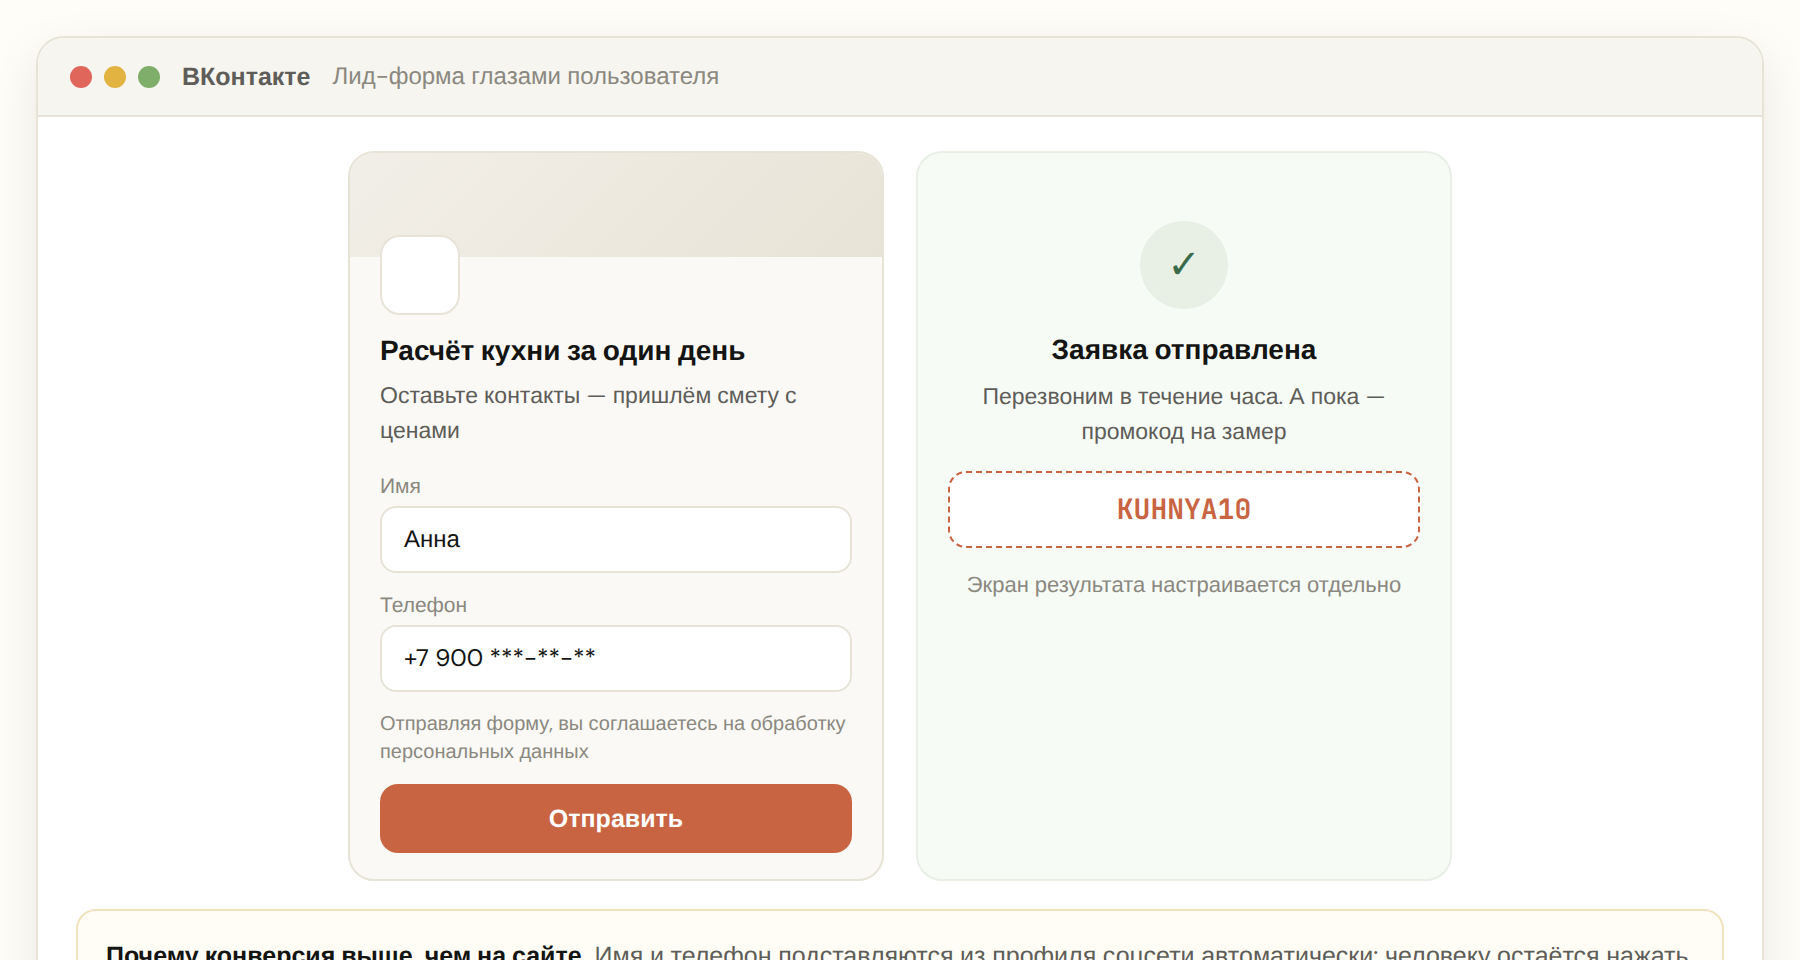
Task: Click the red window close dot
Action: [81, 77]
